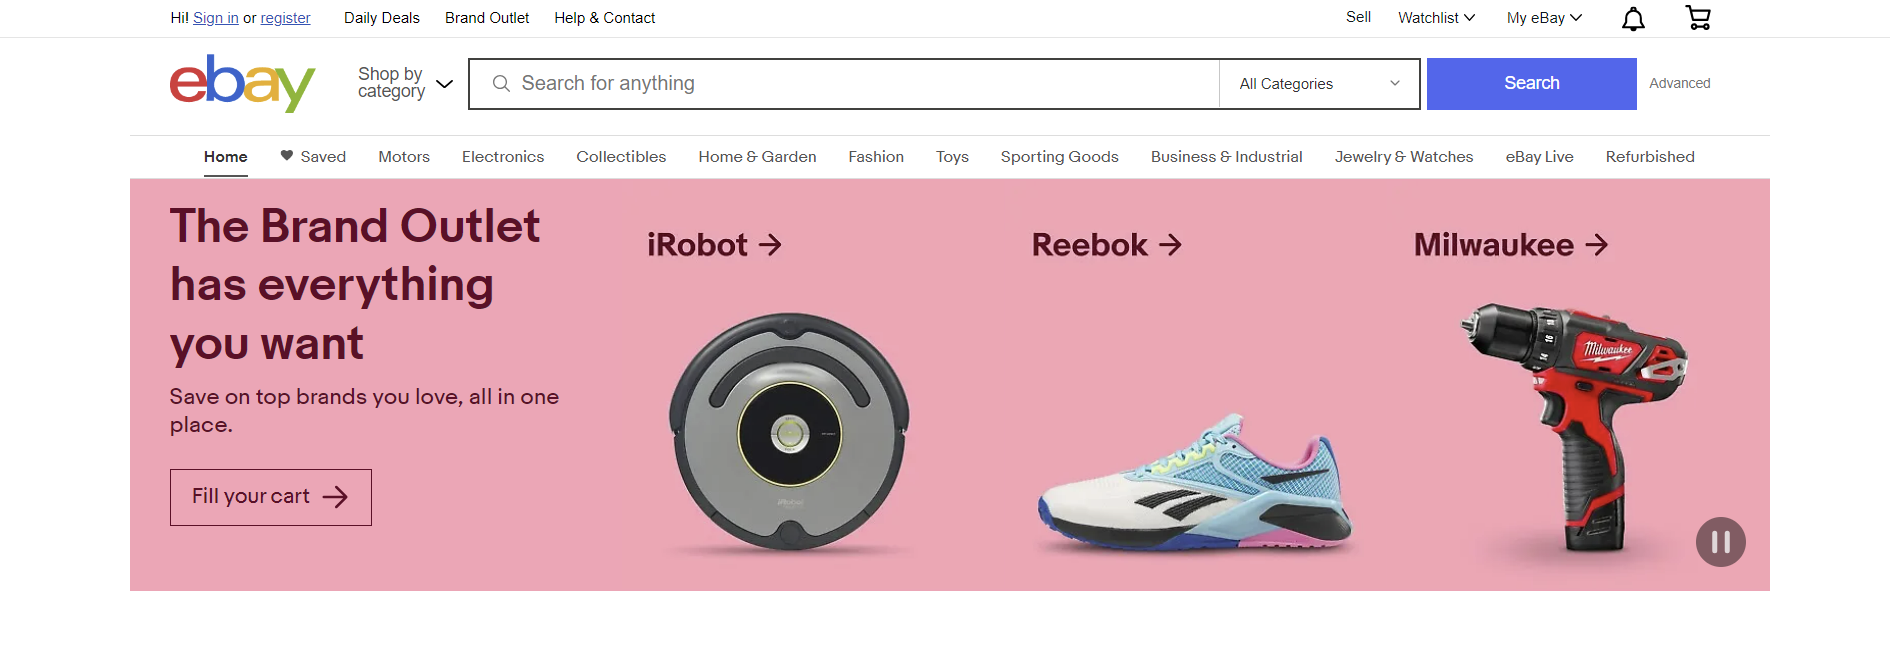
Task: Open Advanced search link
Action: 1680,83
